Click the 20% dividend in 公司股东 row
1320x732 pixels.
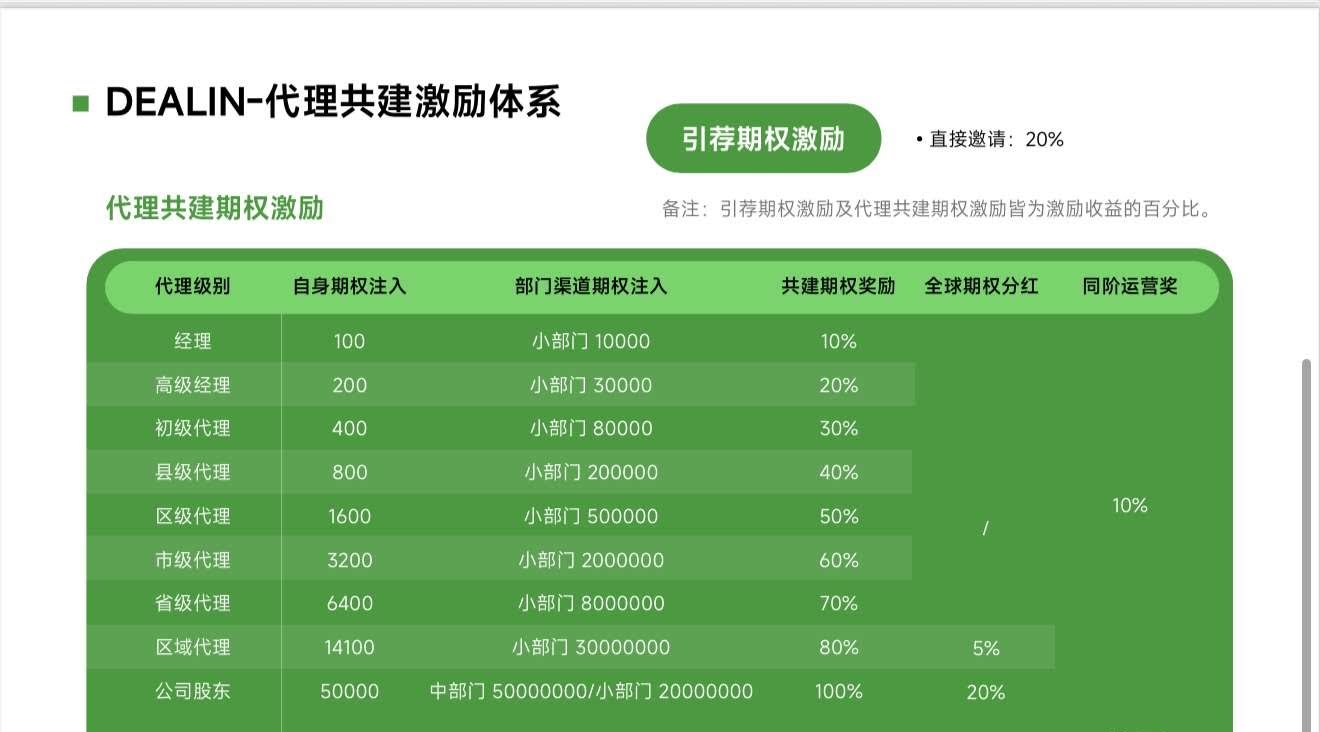click(986, 692)
